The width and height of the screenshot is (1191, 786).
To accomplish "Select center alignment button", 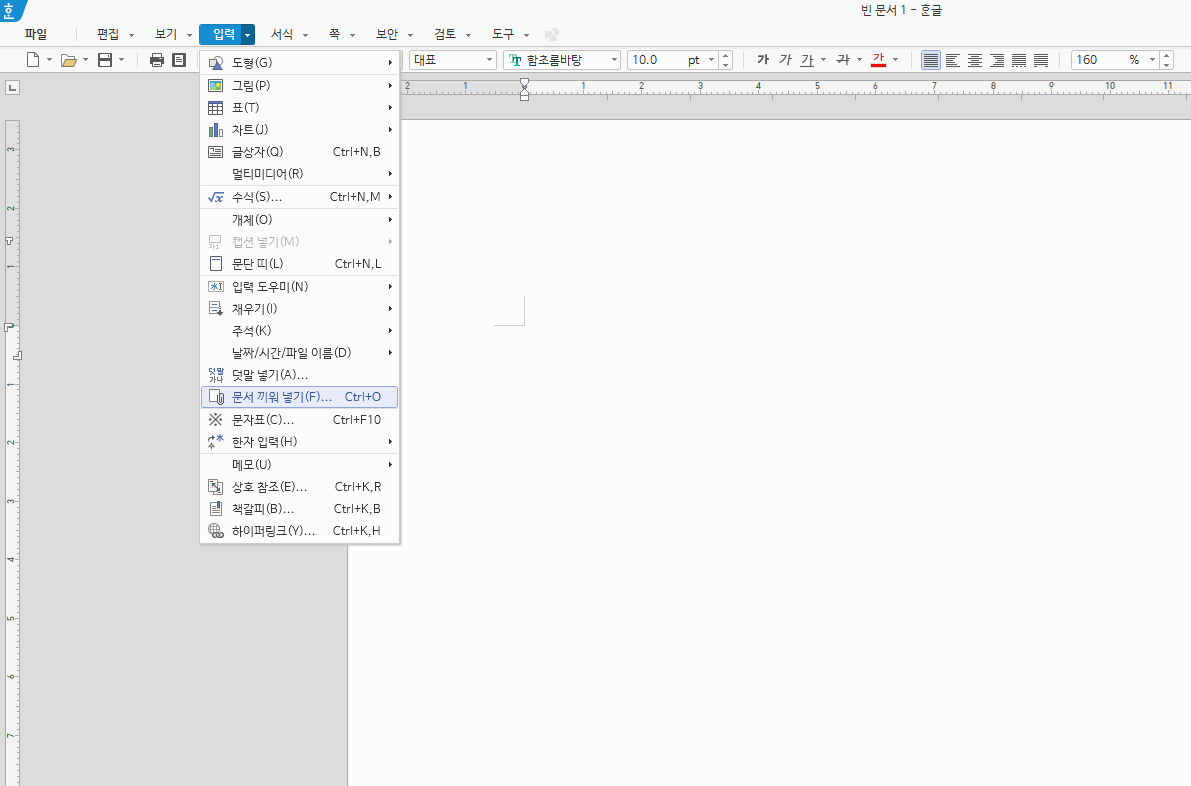I will (x=975, y=60).
